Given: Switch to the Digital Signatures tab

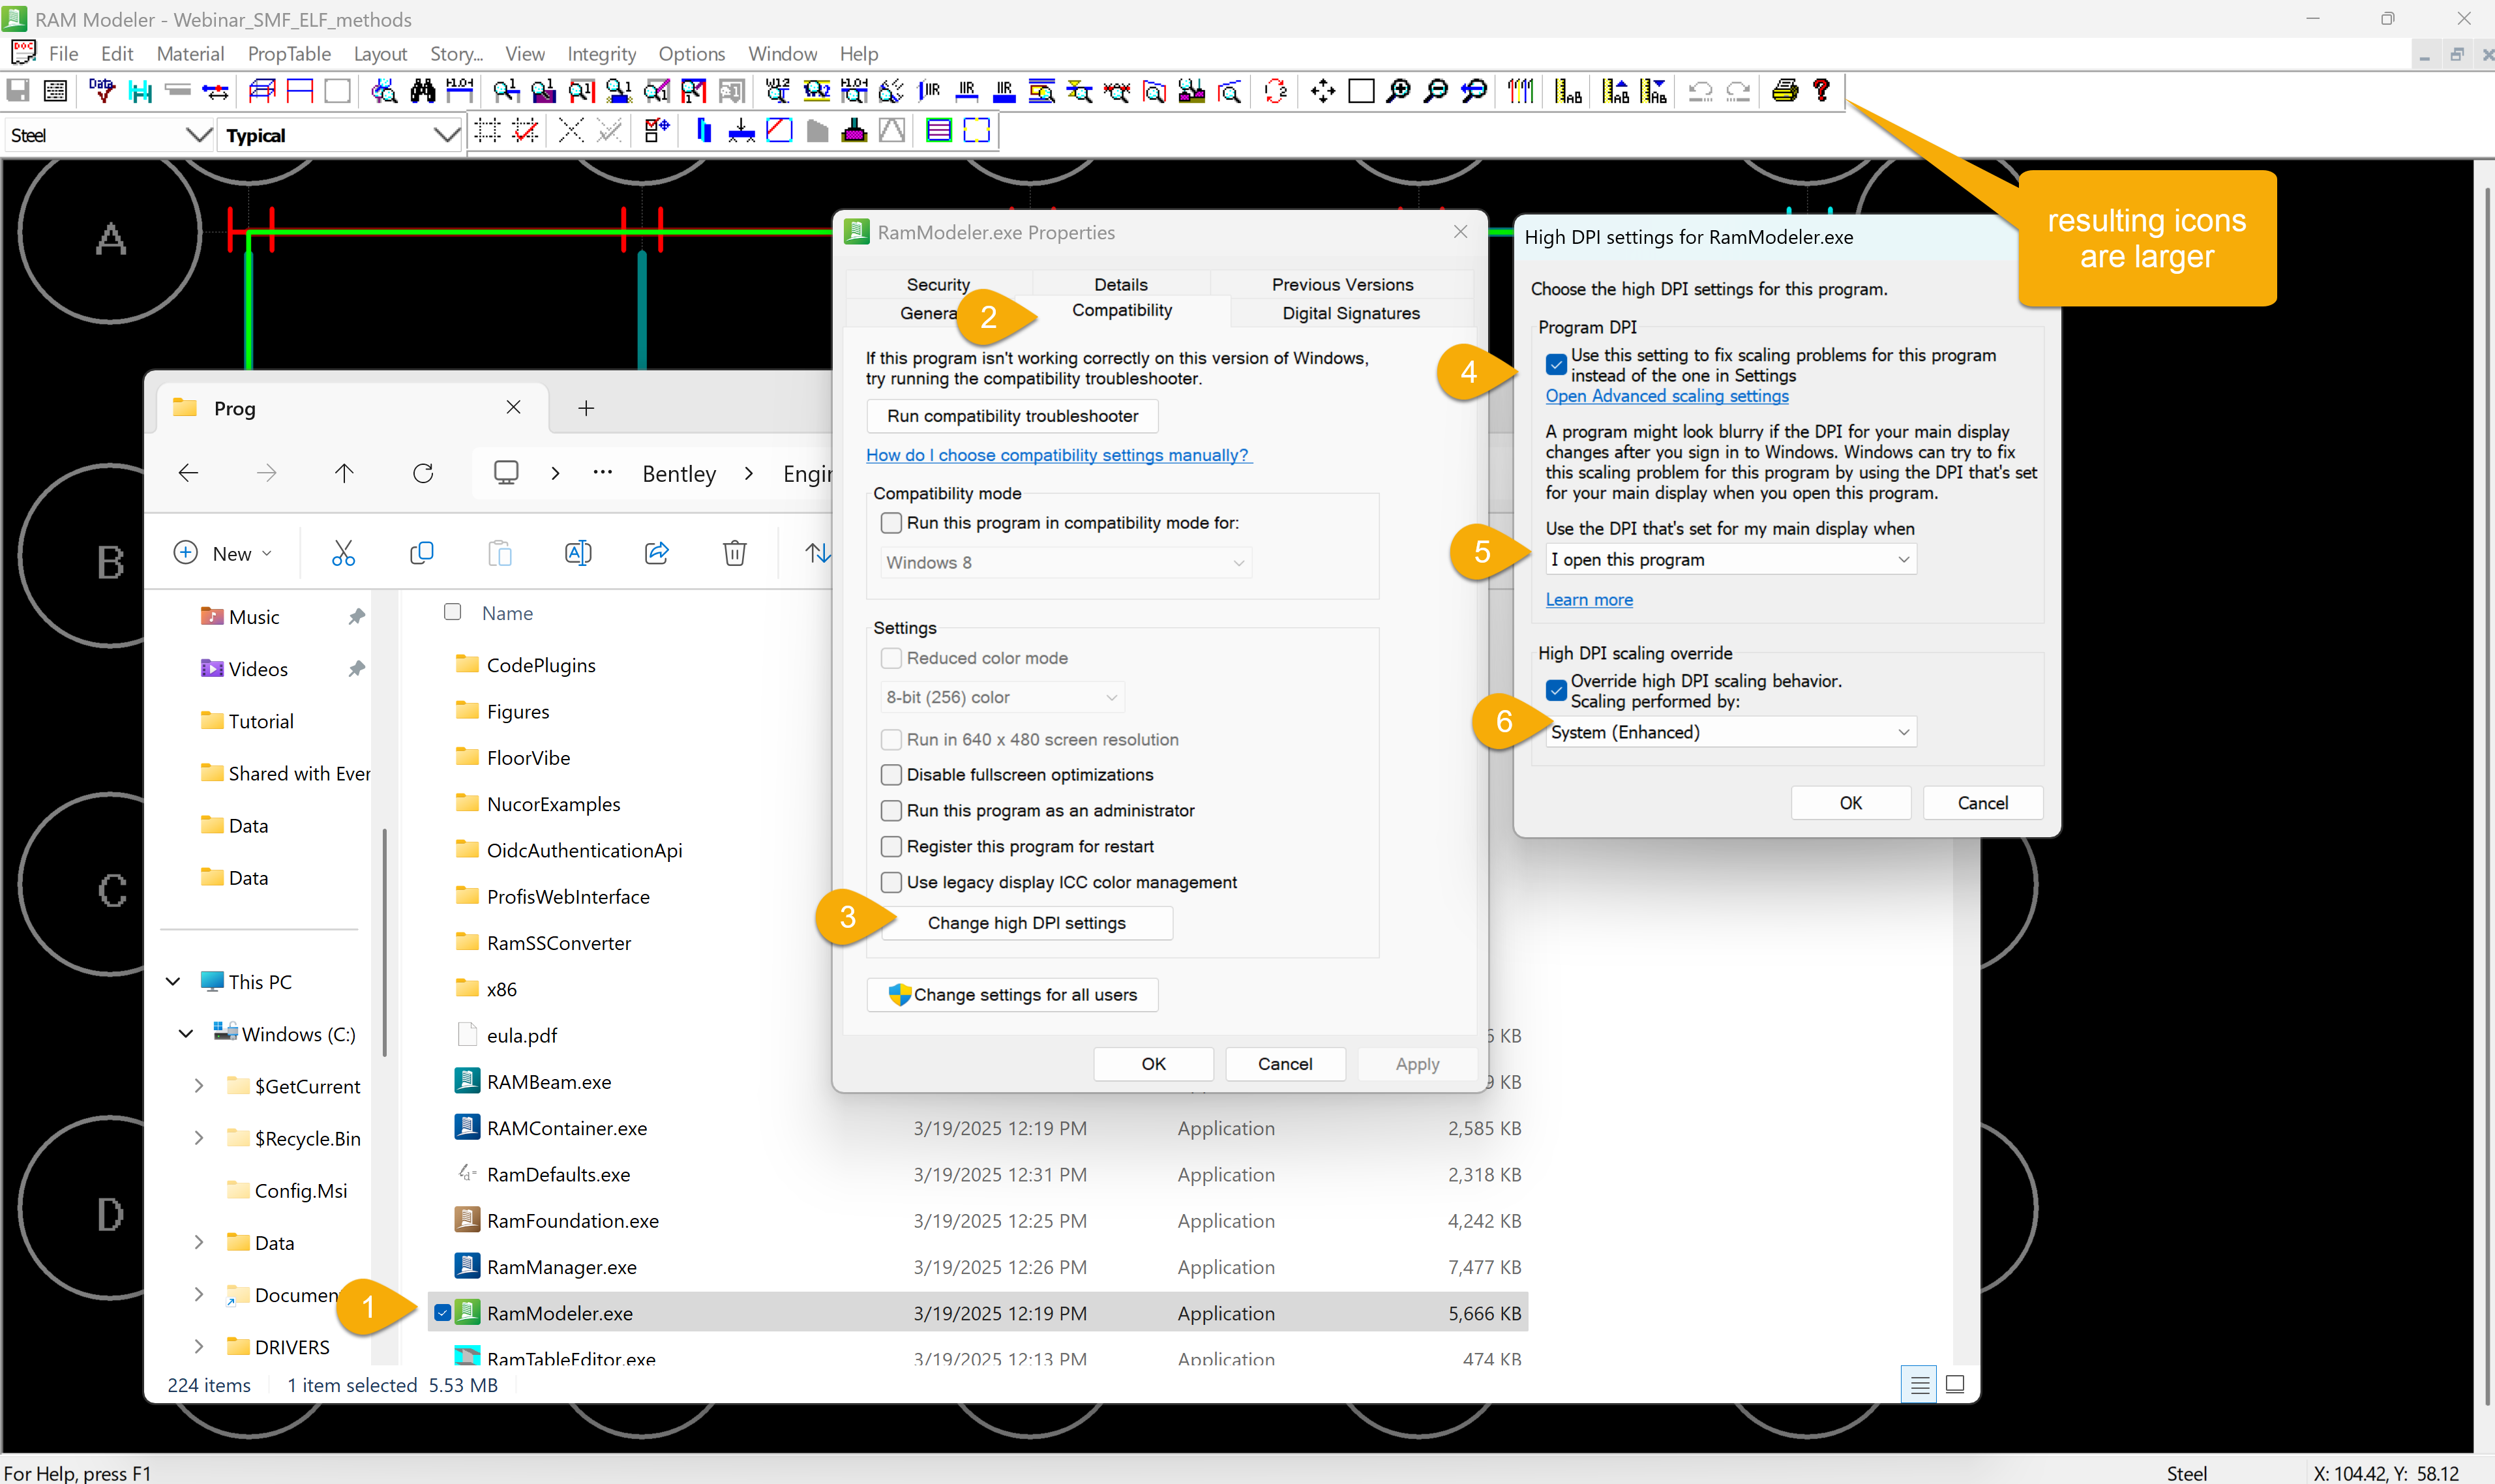Looking at the screenshot, I should [x=1351, y=313].
